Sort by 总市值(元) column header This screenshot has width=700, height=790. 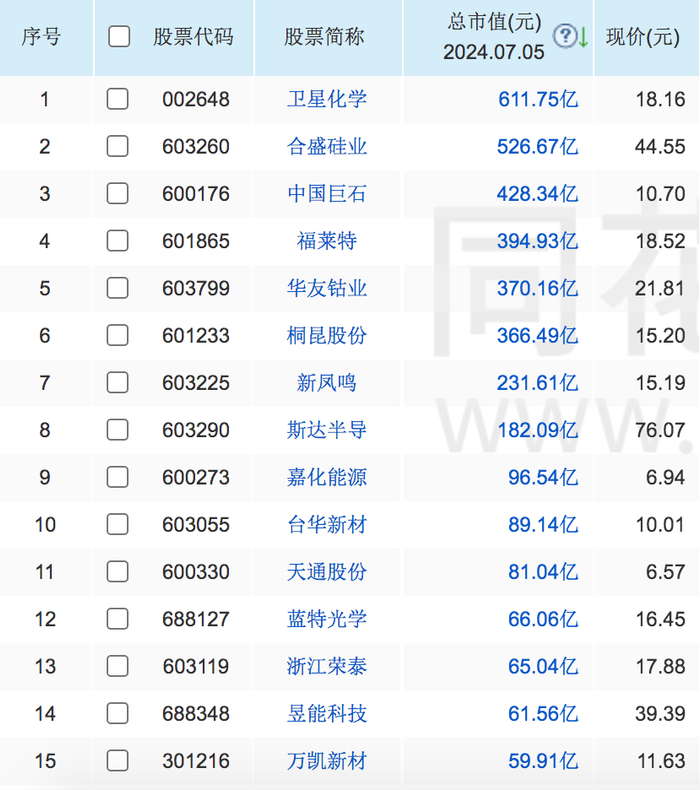coord(494,37)
